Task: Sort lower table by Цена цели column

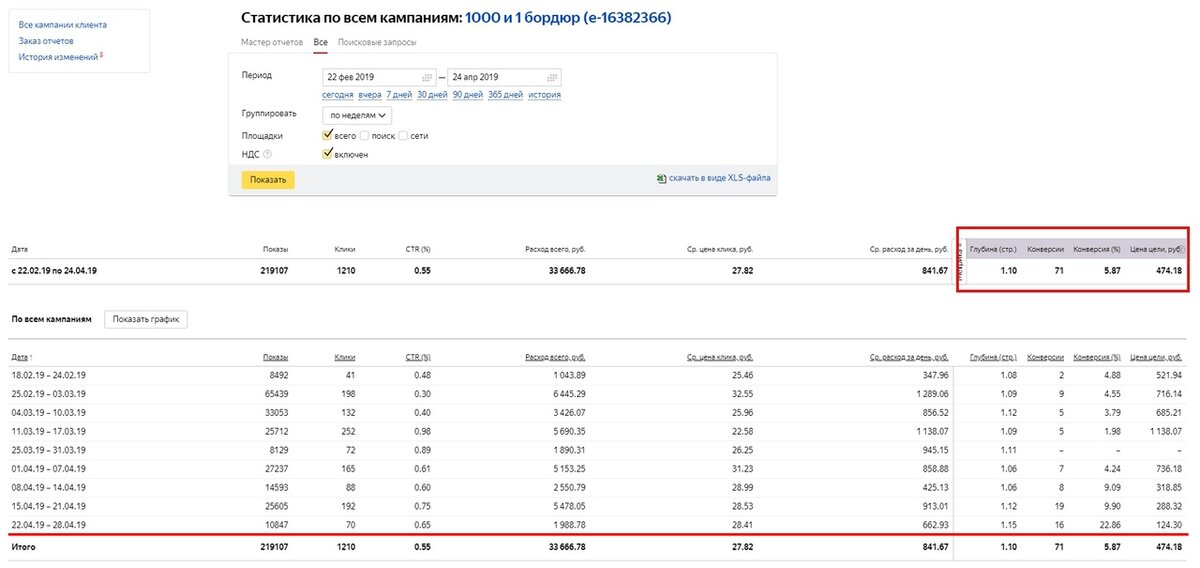Action: point(1157,357)
